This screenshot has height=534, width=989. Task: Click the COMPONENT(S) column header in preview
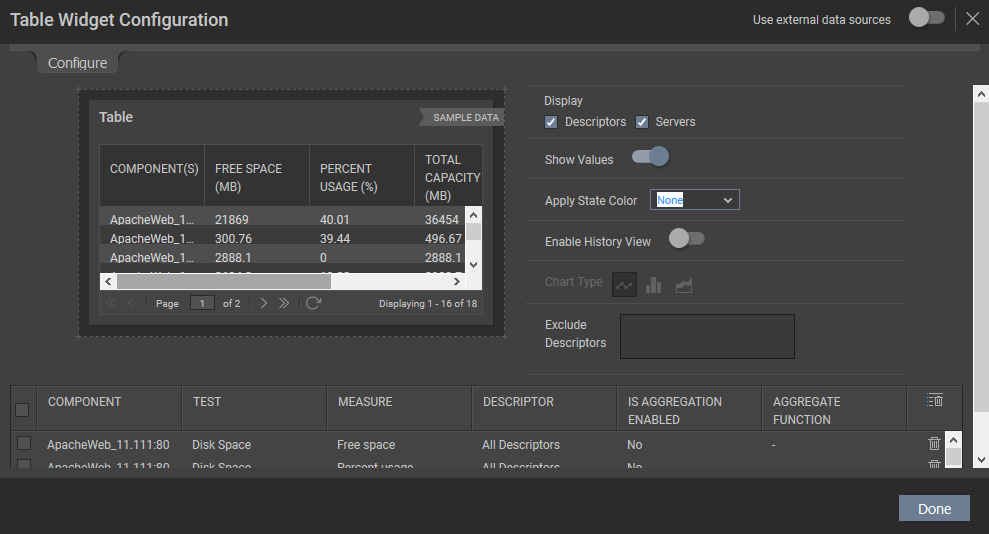(152, 175)
